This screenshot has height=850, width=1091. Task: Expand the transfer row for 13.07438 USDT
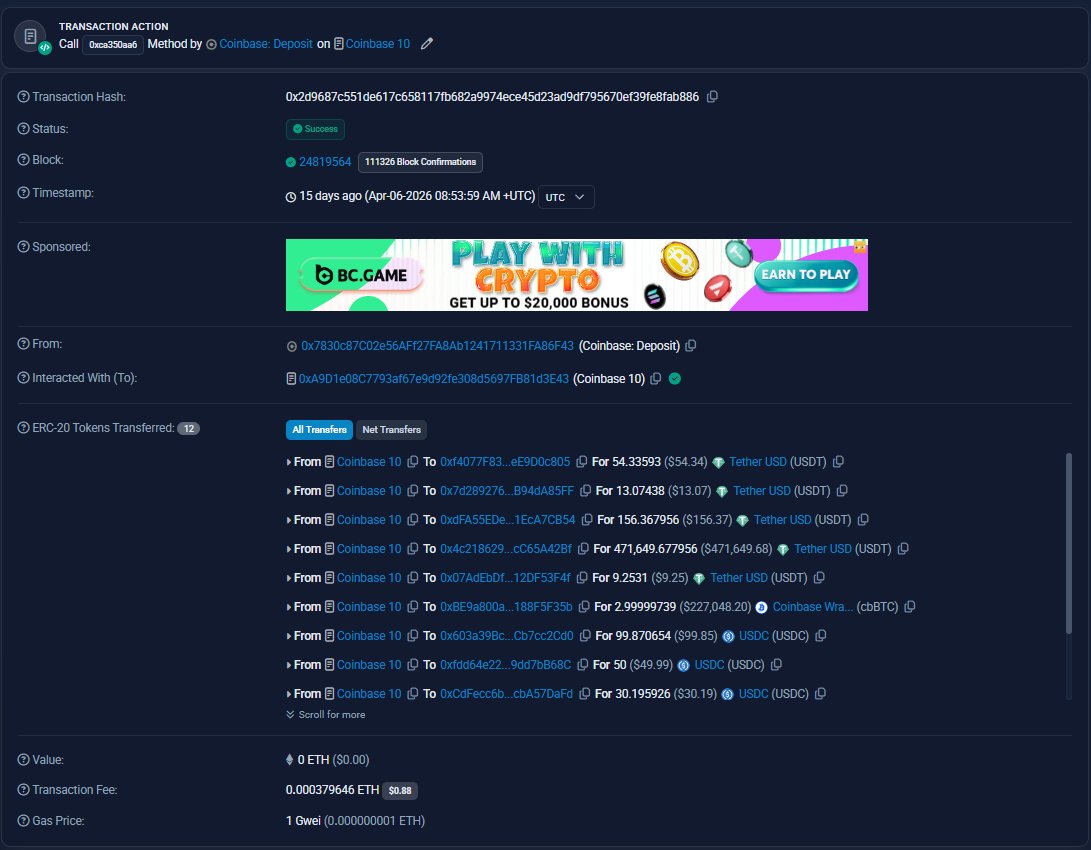click(x=289, y=491)
